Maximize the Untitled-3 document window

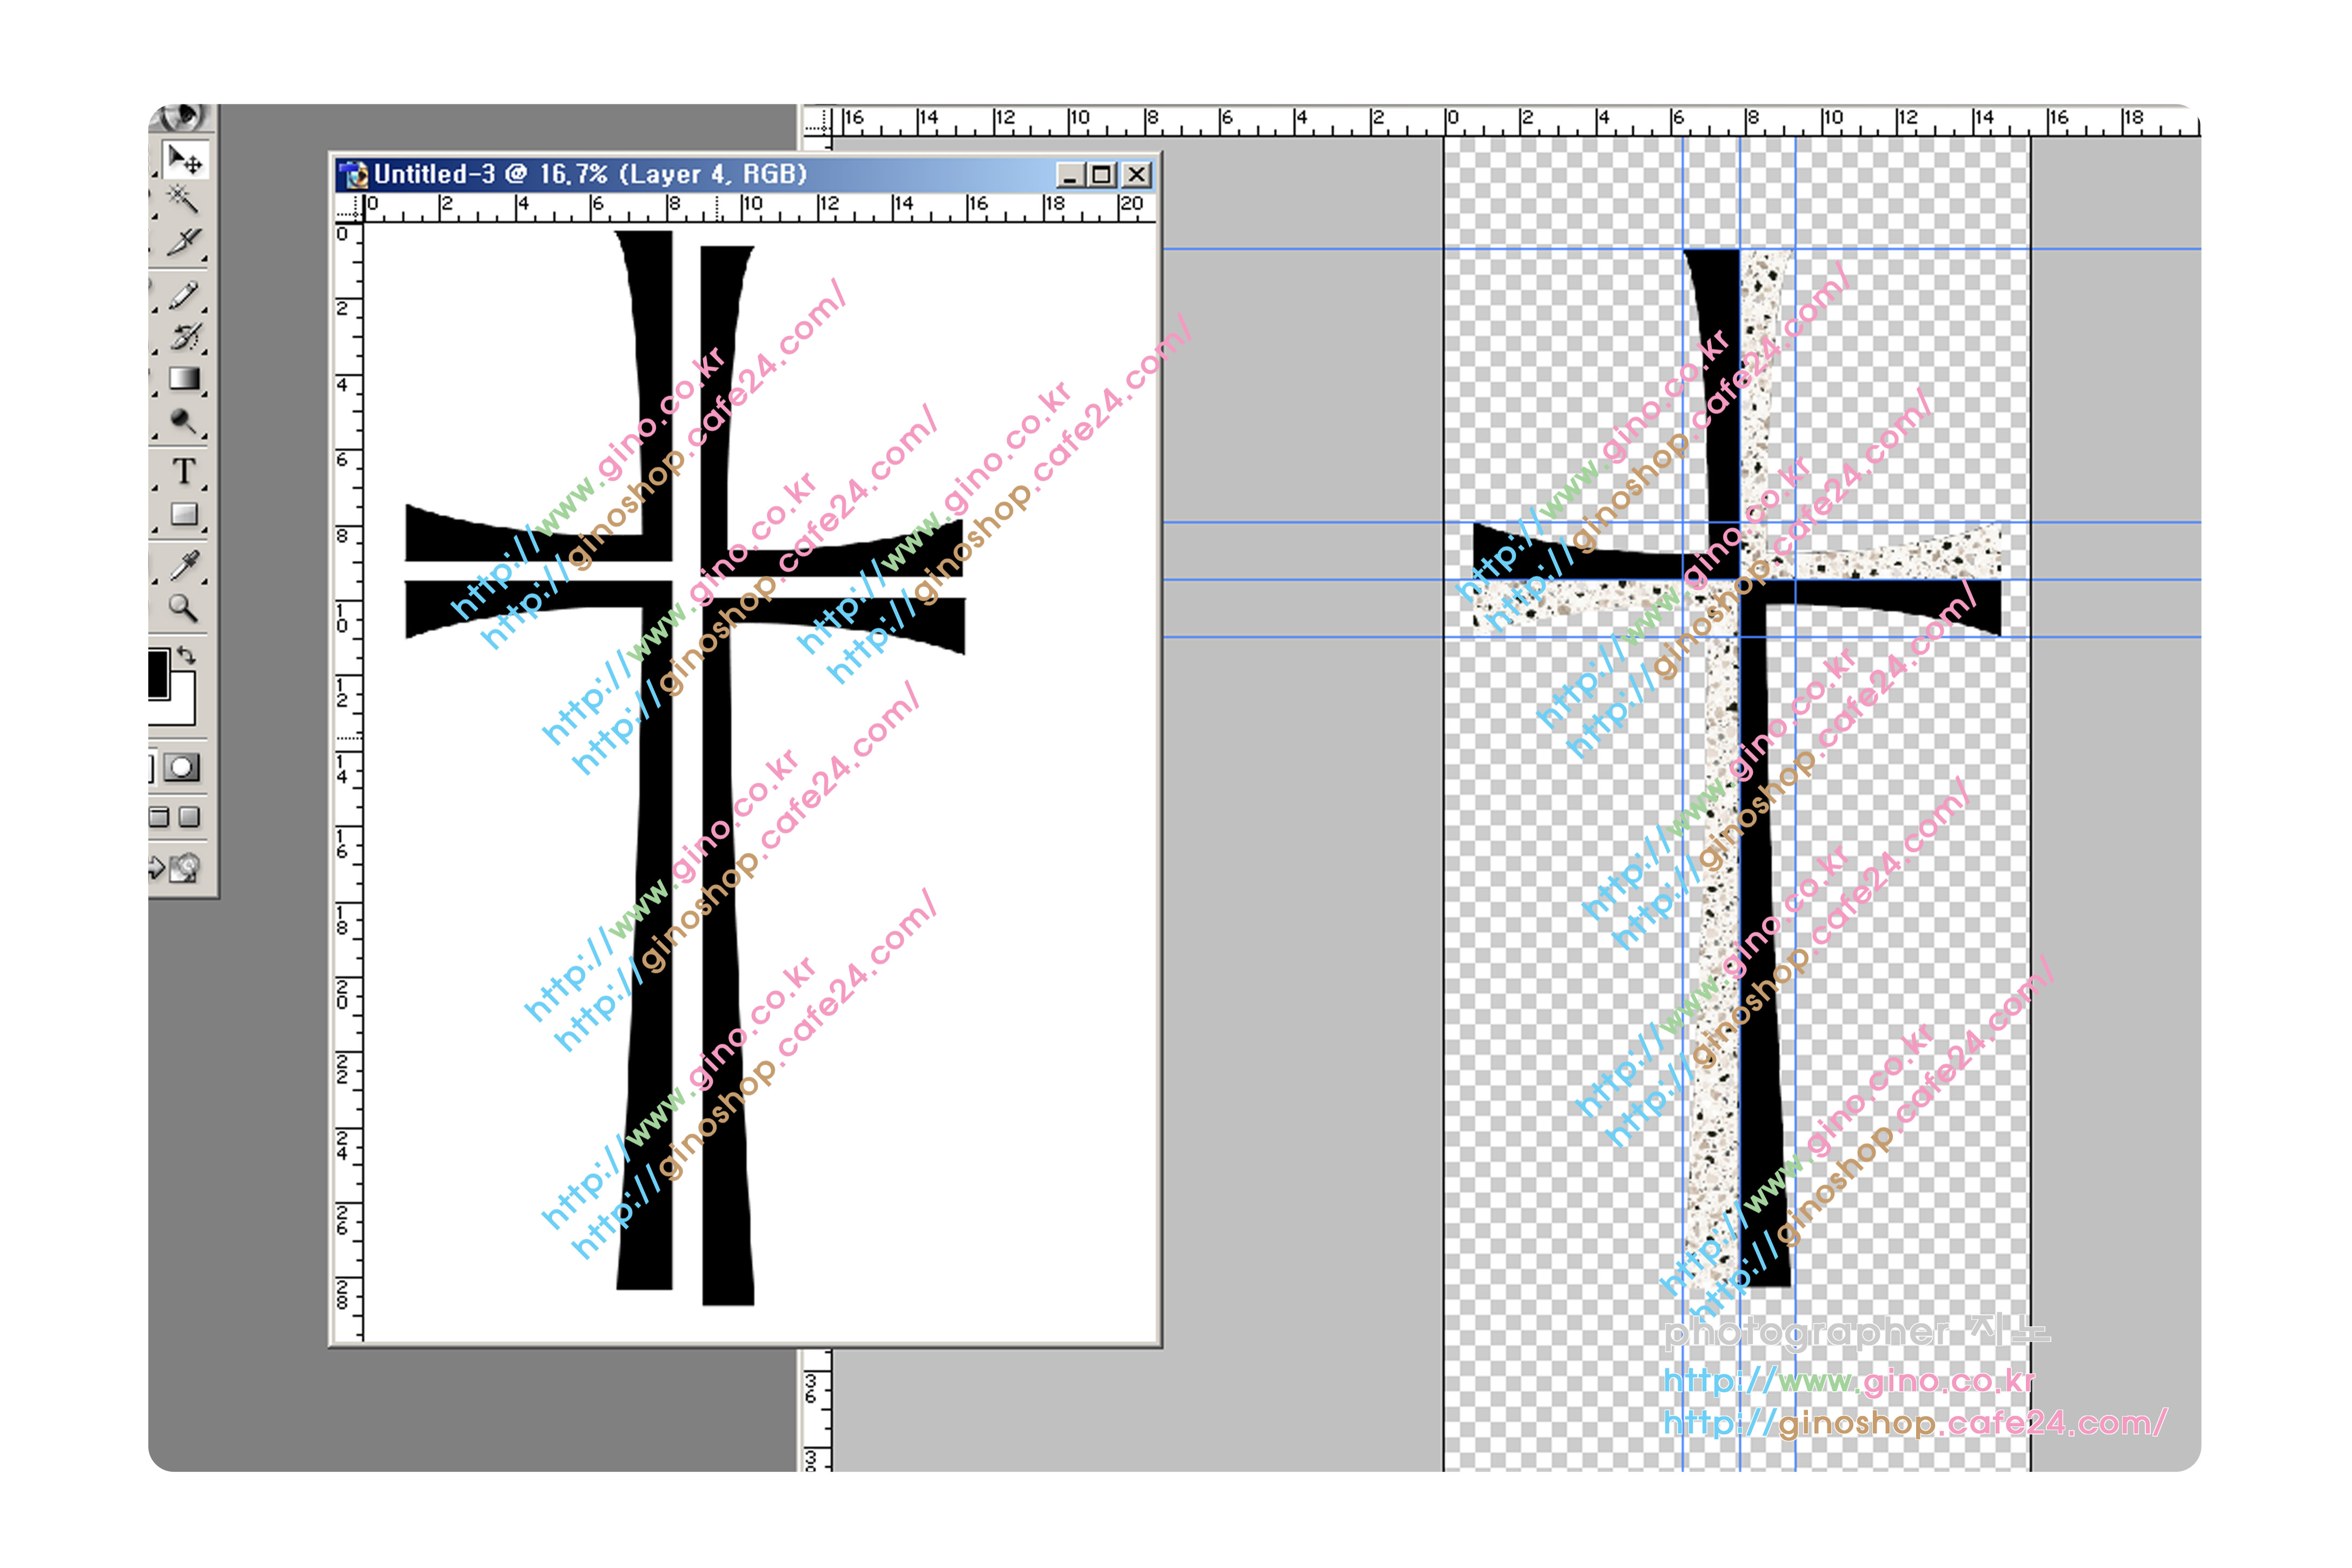coord(1102,176)
